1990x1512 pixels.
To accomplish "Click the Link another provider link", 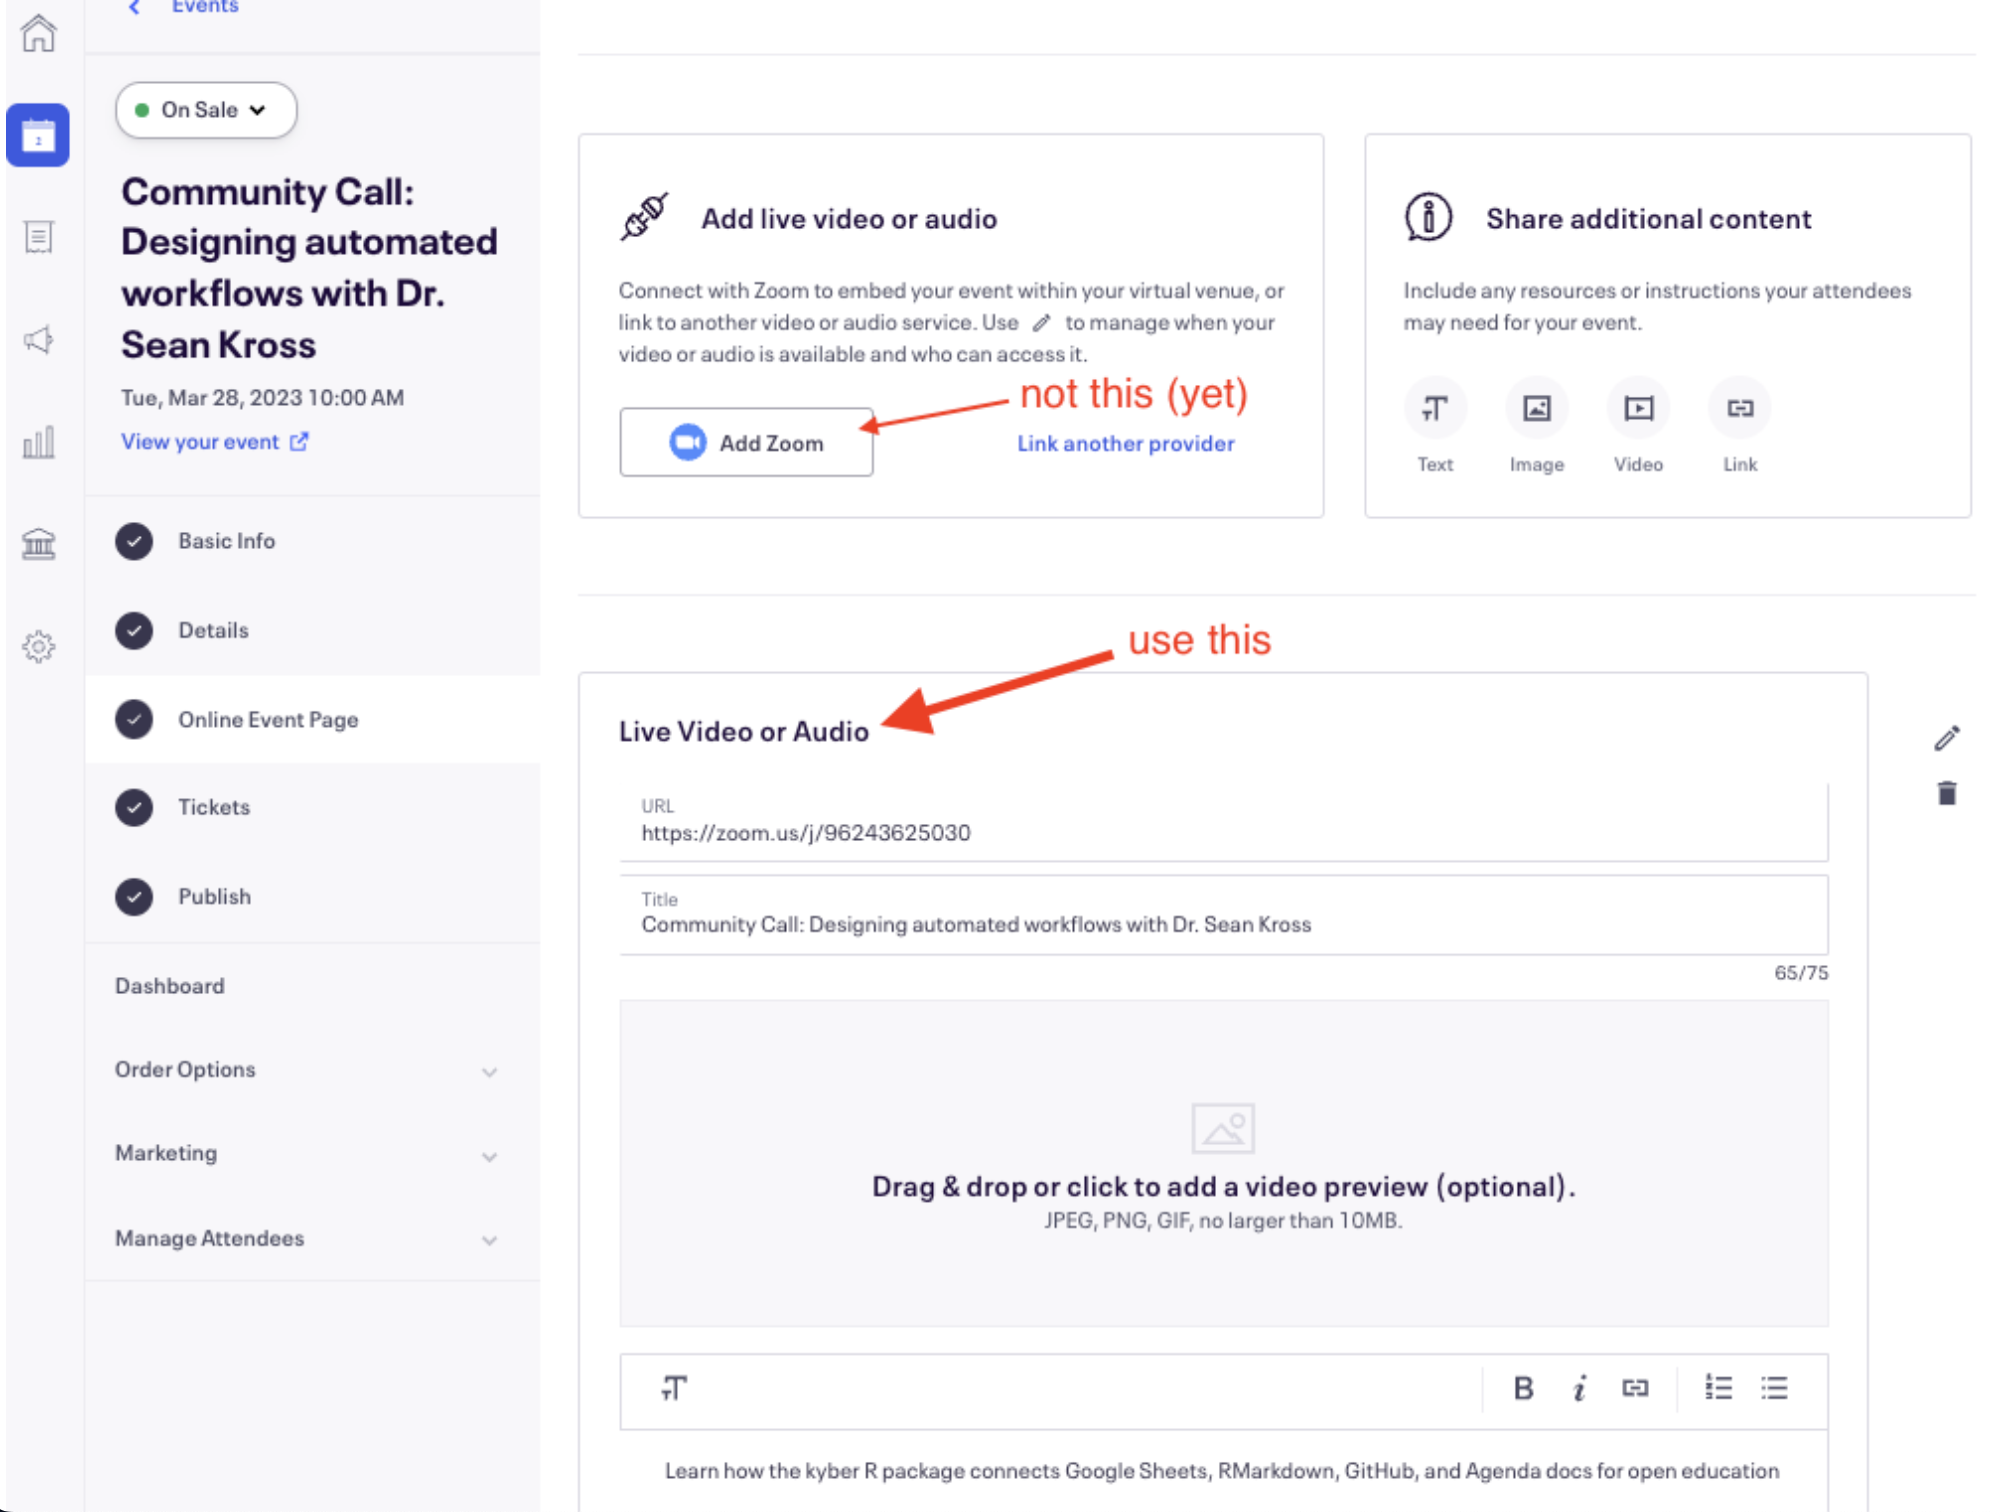I will tap(1125, 443).
